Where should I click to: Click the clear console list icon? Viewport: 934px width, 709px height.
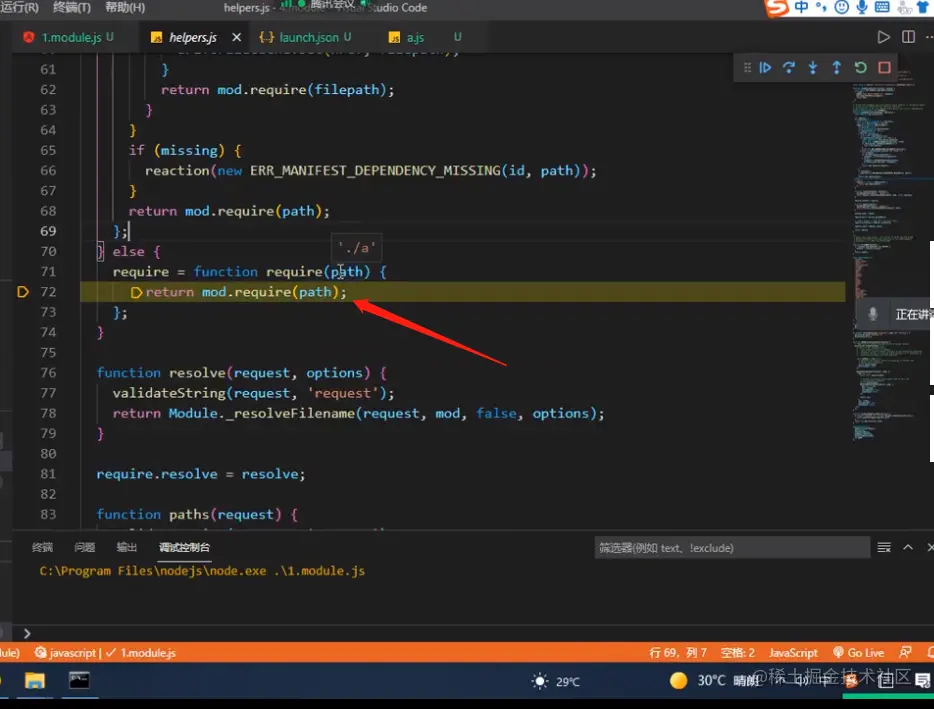click(884, 547)
